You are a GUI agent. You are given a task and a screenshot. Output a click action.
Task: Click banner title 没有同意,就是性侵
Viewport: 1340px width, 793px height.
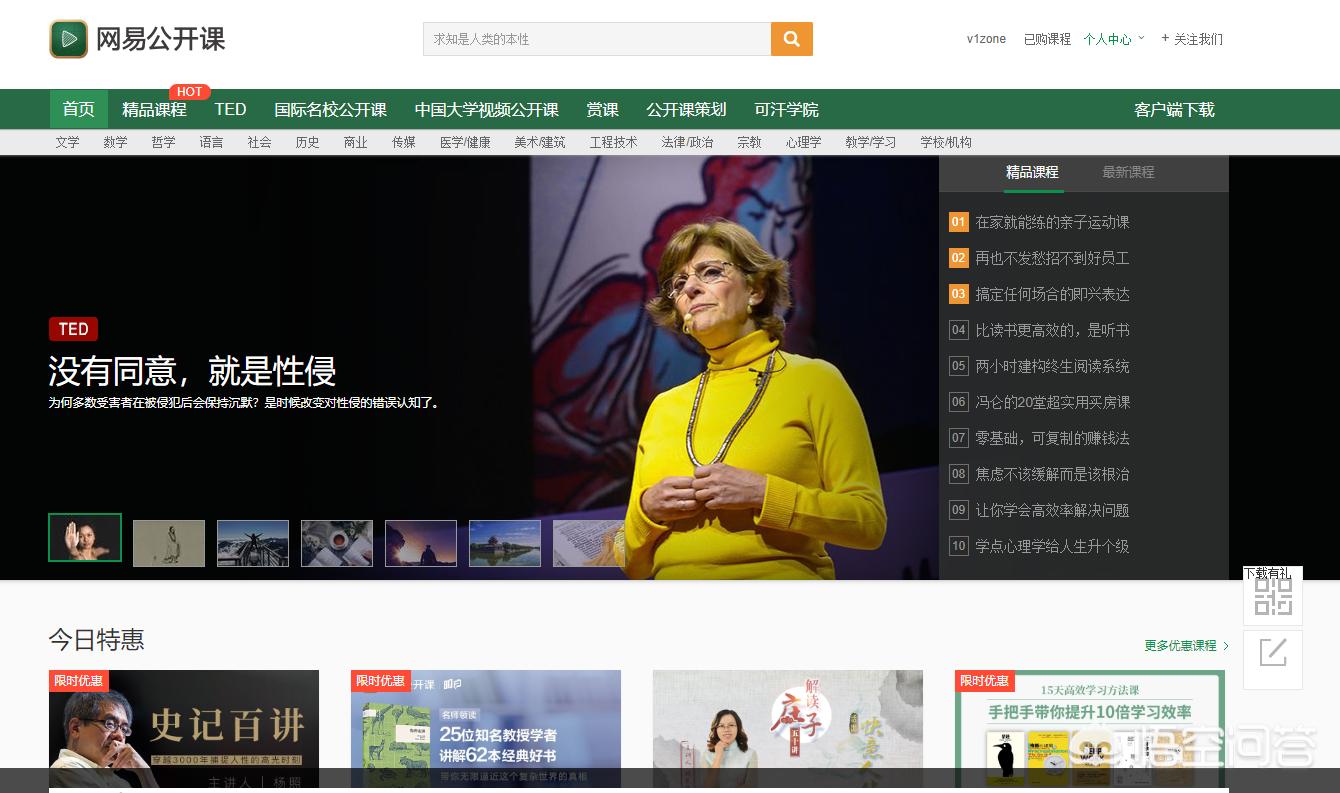192,370
